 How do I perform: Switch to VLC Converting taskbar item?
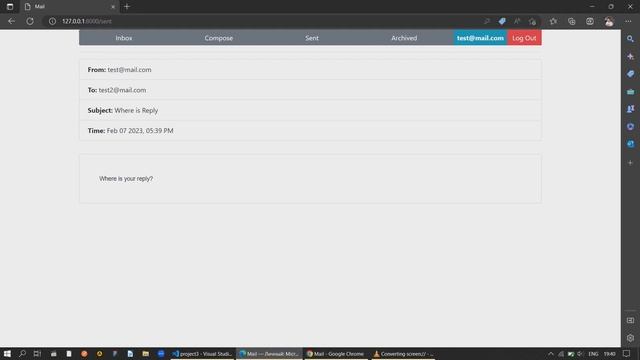(x=403, y=354)
